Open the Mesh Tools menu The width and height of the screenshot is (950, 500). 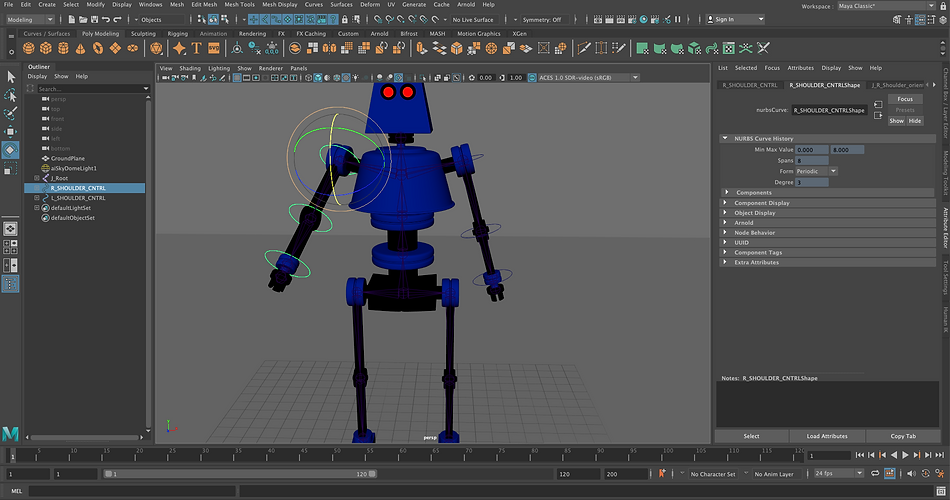[239, 4]
